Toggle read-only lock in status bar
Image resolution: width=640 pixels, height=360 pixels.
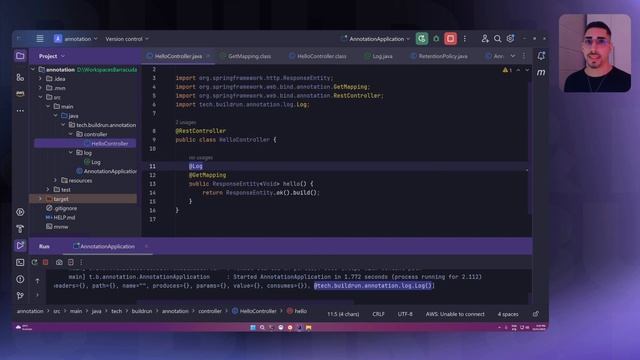536,314
